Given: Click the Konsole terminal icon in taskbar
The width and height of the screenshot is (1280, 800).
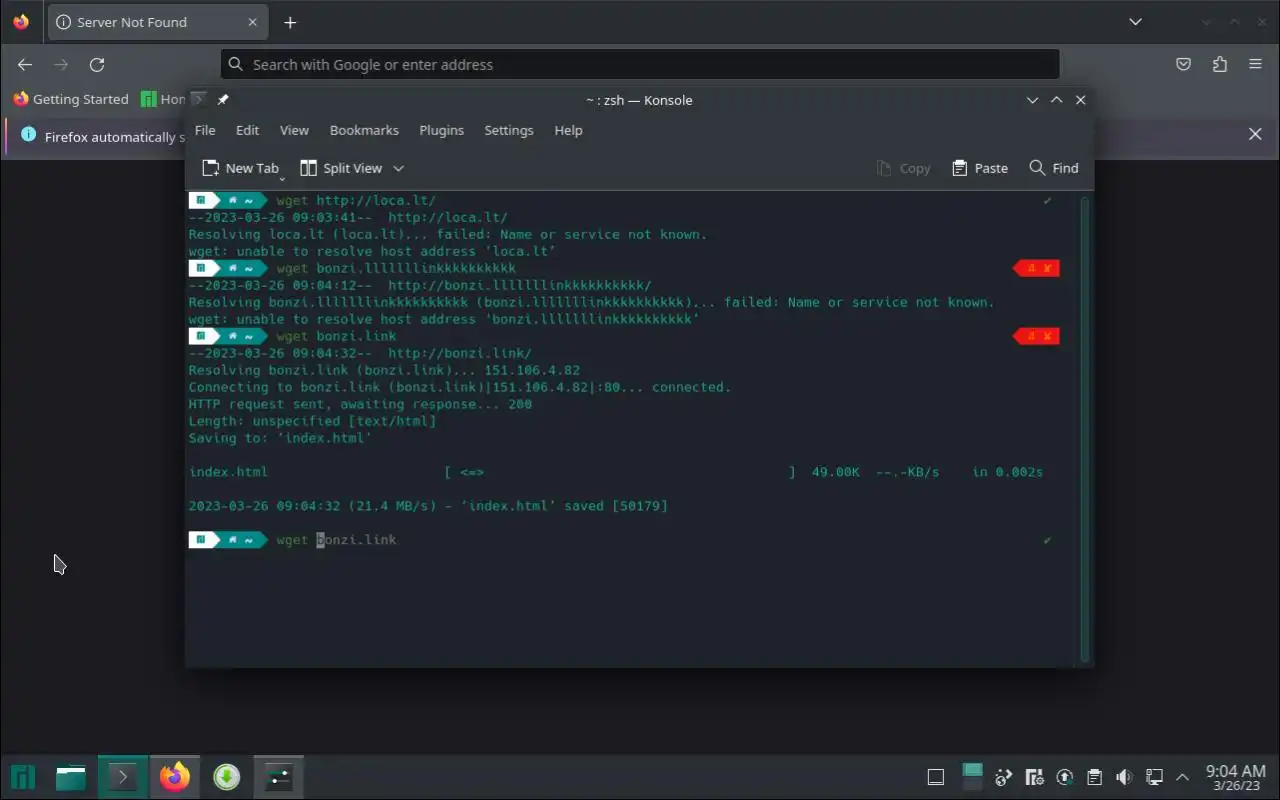Looking at the screenshot, I should pos(123,777).
